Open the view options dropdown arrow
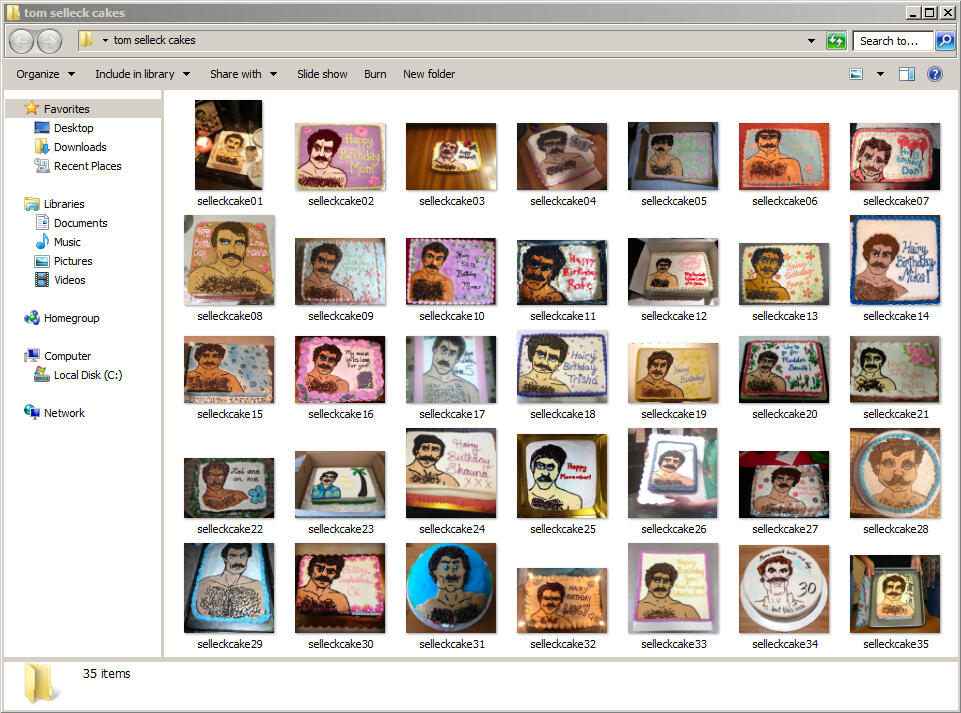 click(x=880, y=74)
